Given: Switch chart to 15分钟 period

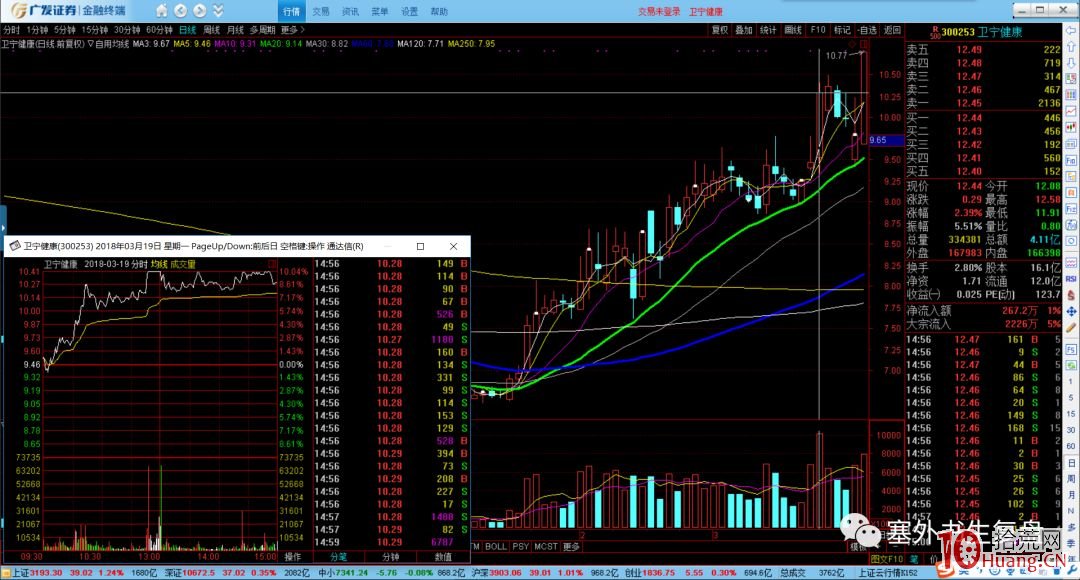Looking at the screenshot, I should tap(95, 30).
